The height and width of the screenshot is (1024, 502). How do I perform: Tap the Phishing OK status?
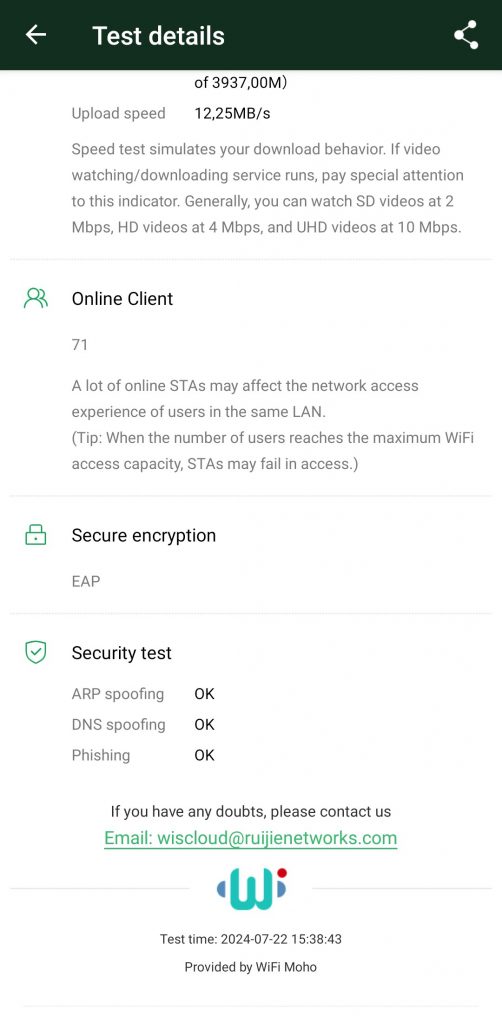[204, 755]
